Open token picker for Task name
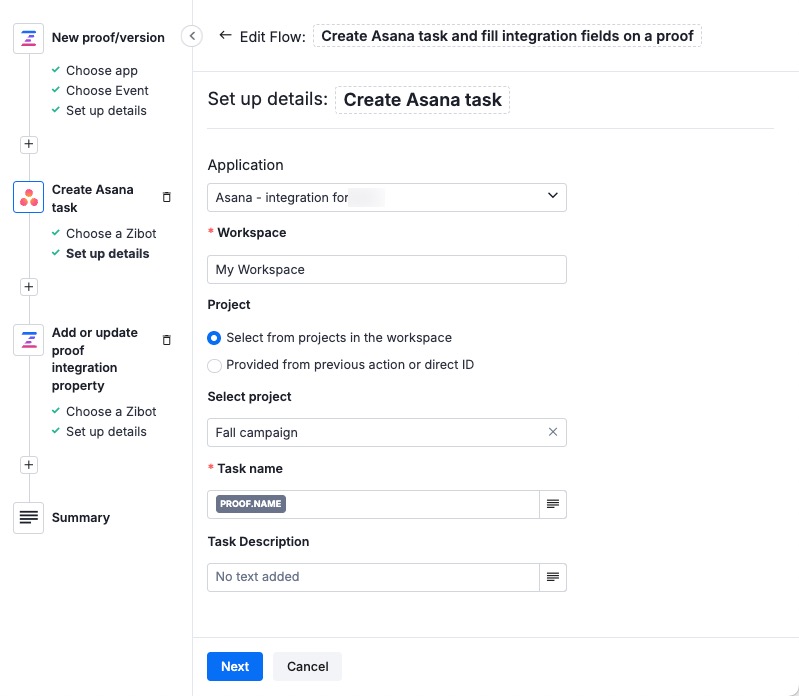The width and height of the screenshot is (799, 696). pyautogui.click(x=553, y=504)
